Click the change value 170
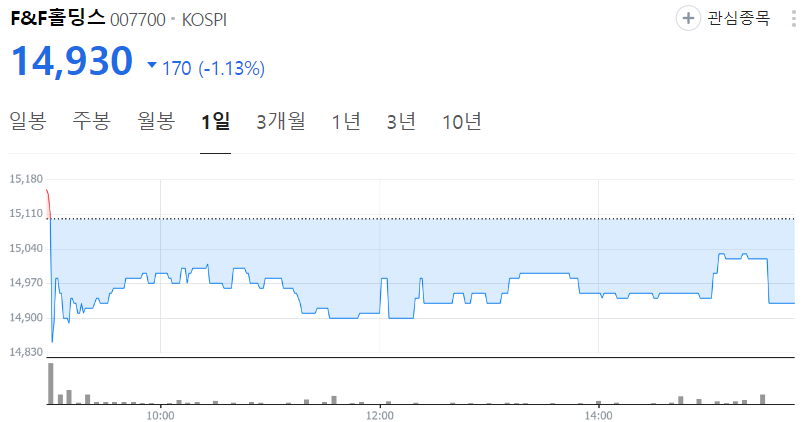Screen dimensions: 808x422 pos(177,68)
